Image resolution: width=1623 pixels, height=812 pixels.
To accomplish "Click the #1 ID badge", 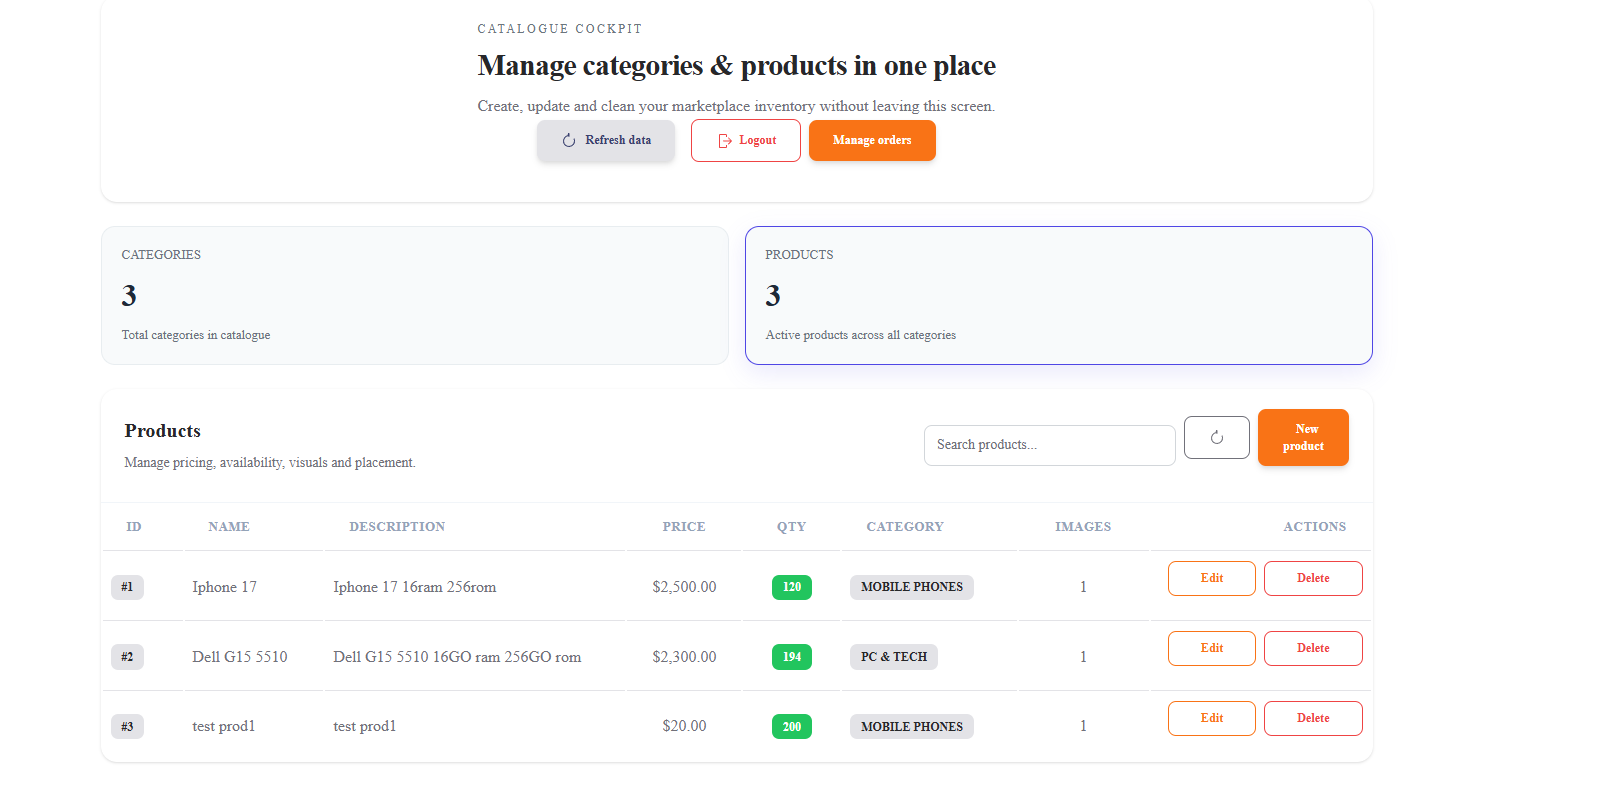I will click(127, 587).
